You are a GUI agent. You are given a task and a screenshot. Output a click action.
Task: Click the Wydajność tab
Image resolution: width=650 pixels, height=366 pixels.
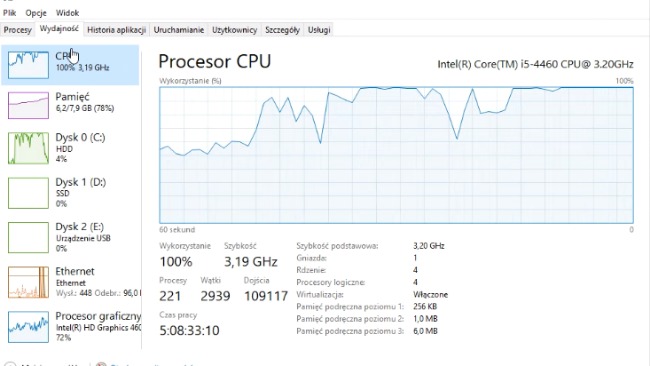[x=59, y=29]
